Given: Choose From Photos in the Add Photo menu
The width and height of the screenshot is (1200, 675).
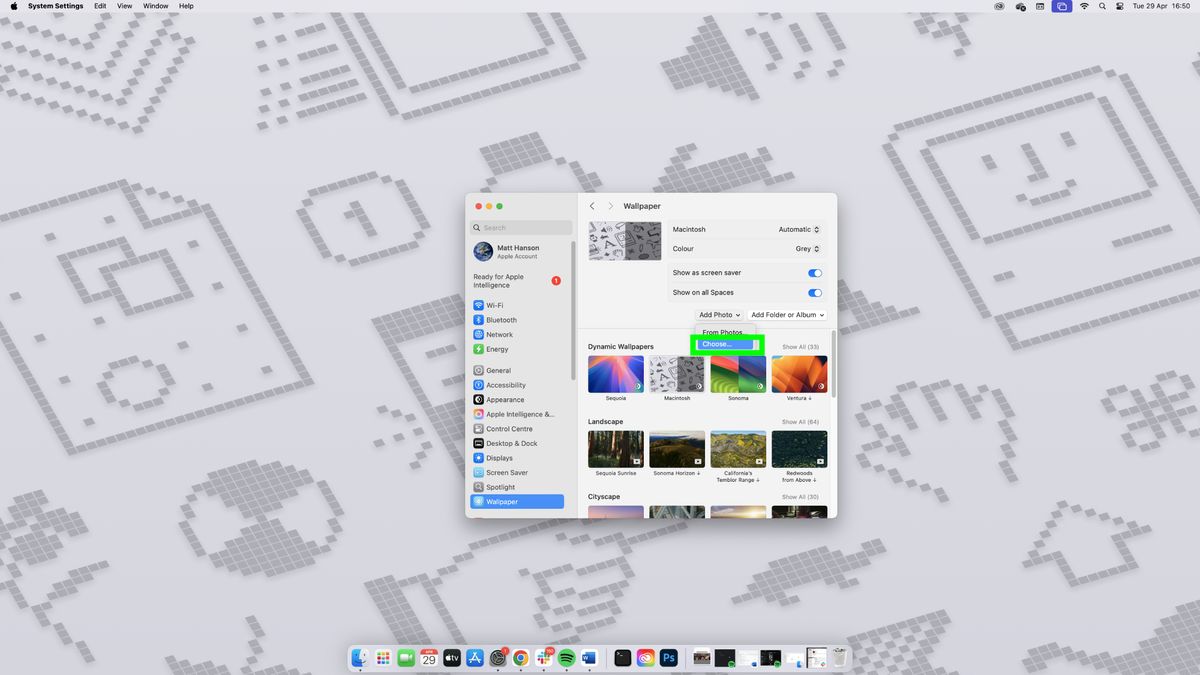Looking at the screenshot, I should [x=722, y=332].
